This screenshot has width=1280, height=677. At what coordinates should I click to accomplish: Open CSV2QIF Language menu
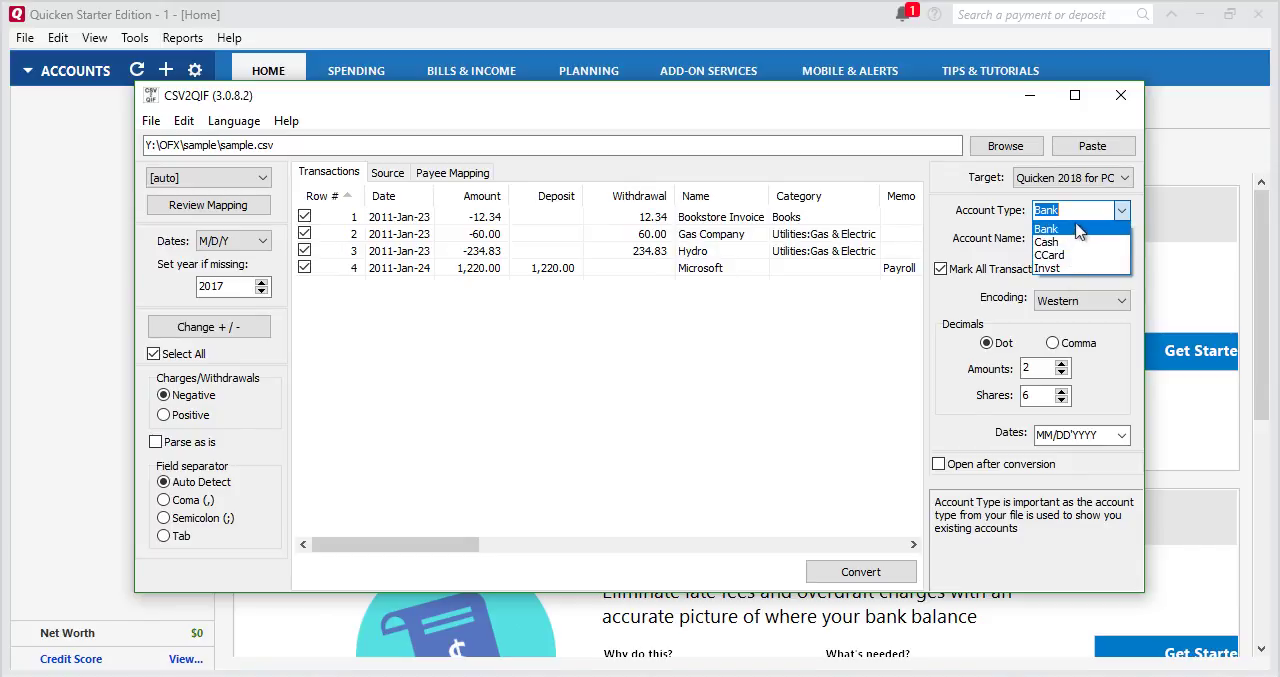234,121
